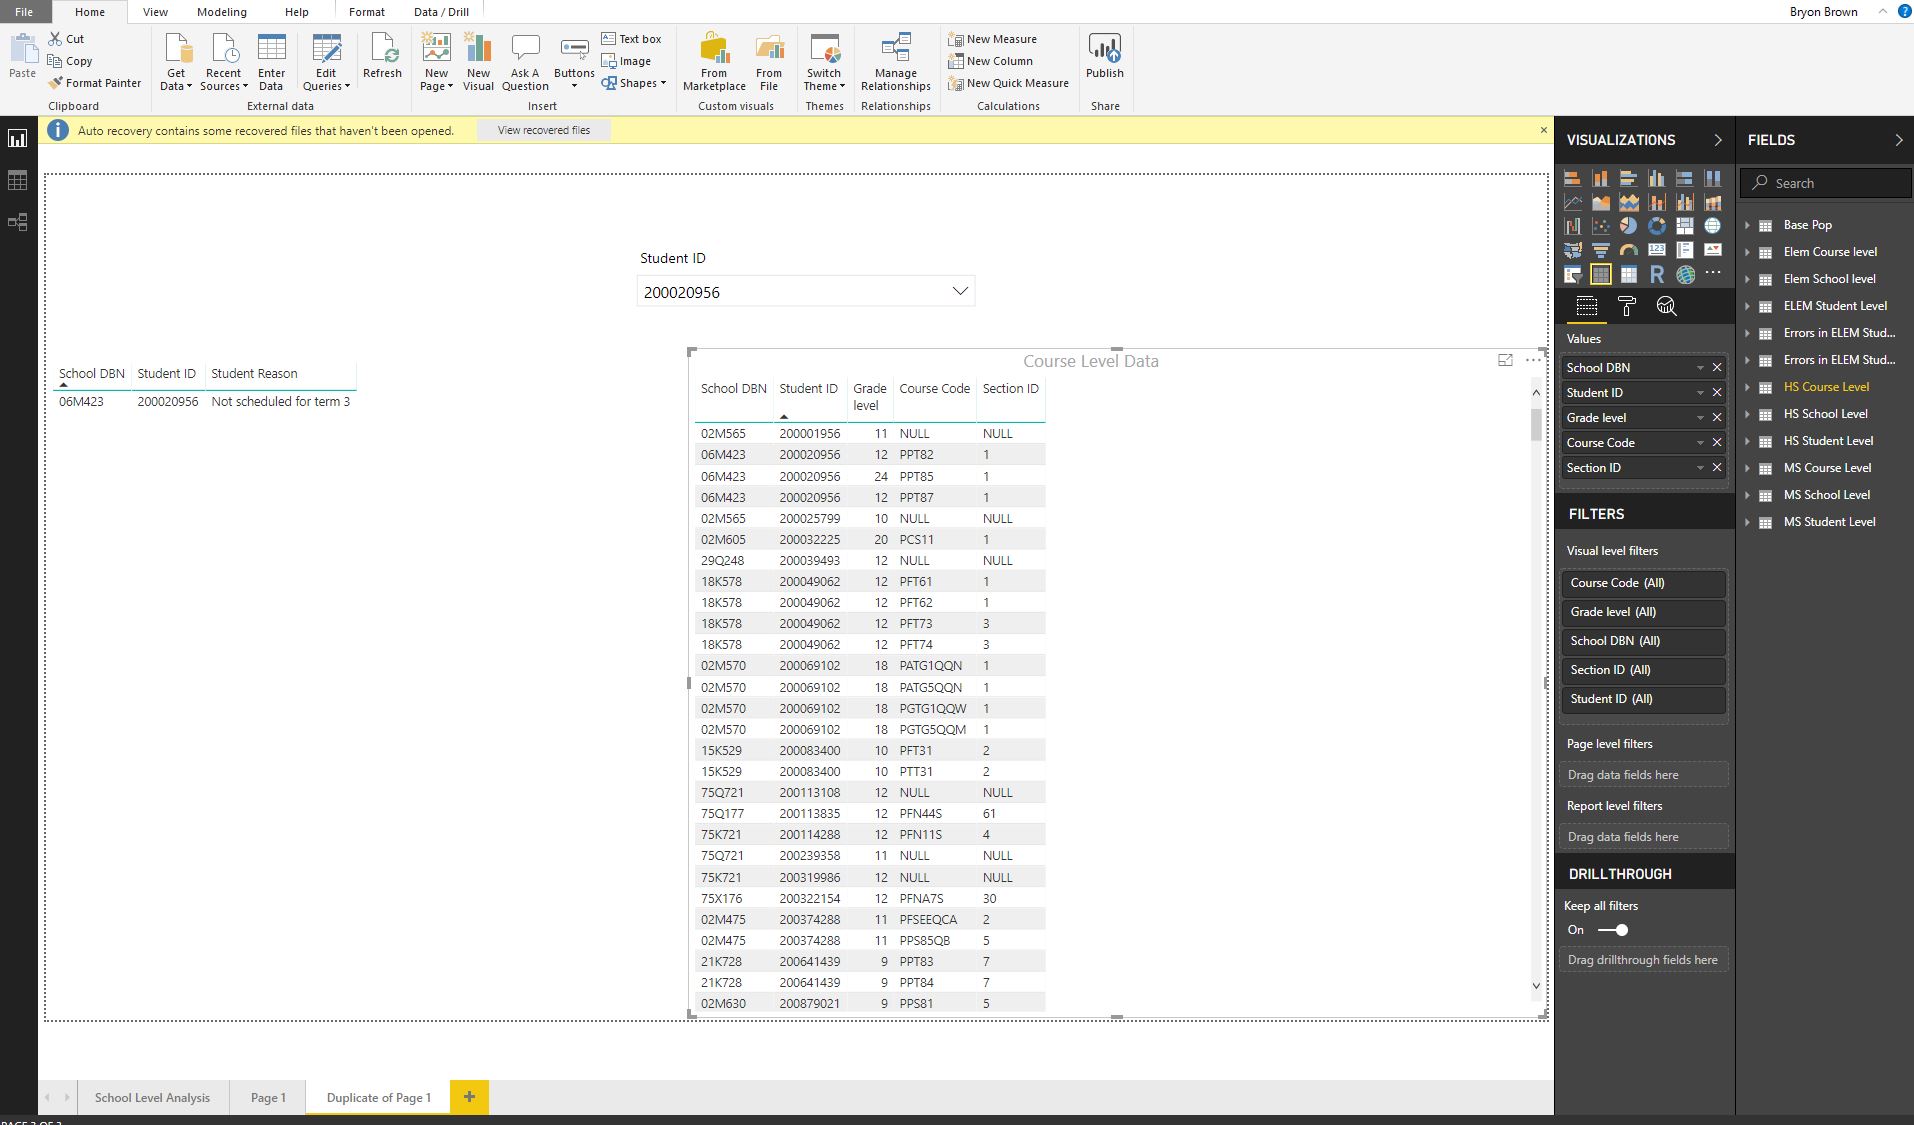
Task: Open the Modeling ribbon tab
Action: [x=222, y=12]
